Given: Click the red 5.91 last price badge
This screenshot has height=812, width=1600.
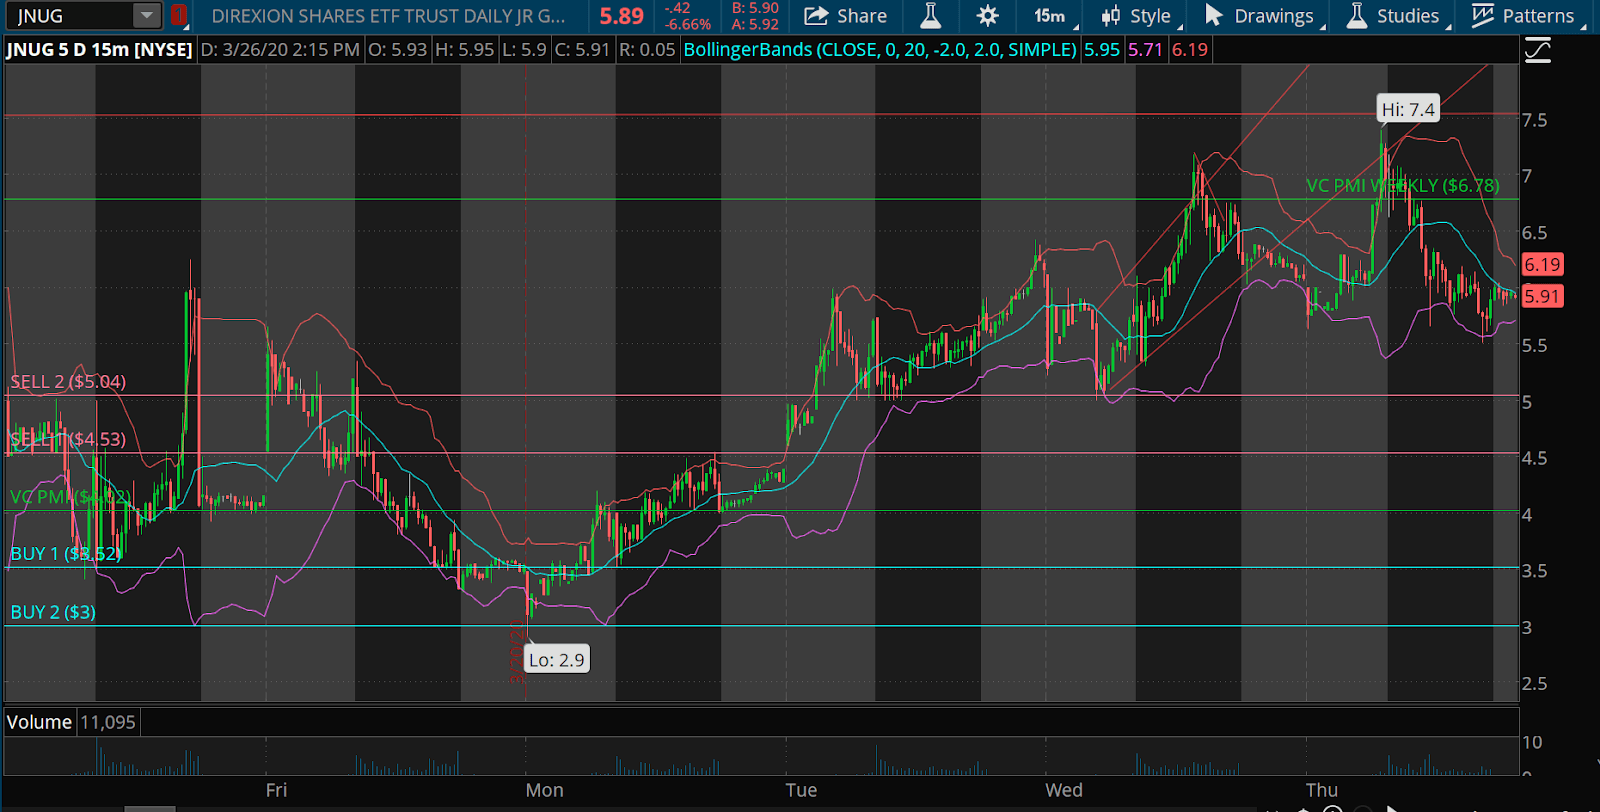Looking at the screenshot, I should 1542,296.
